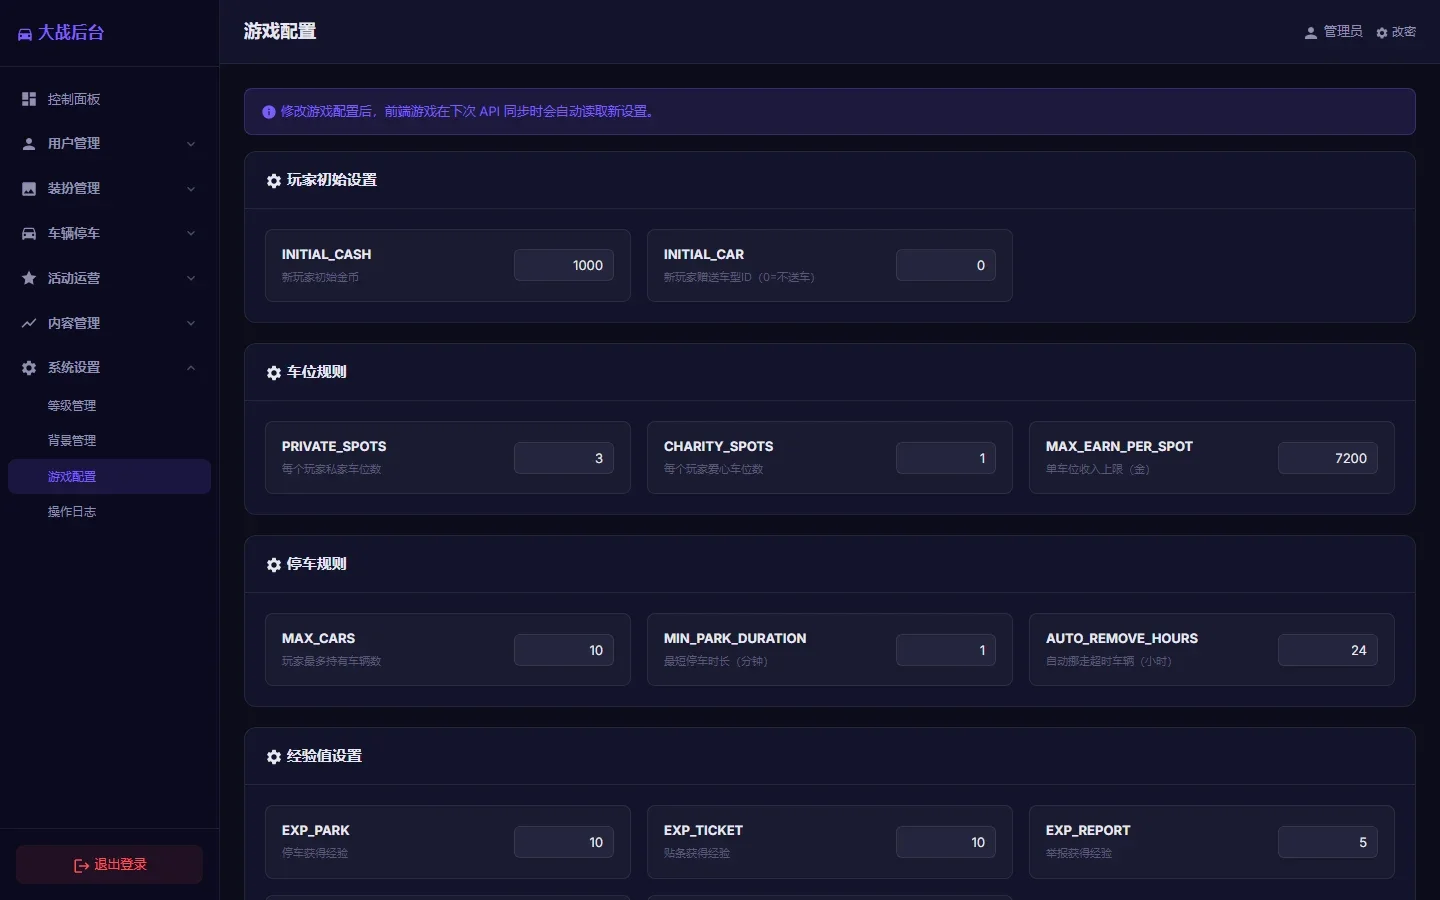1440x900 pixels.
Task: Expand the 车辆停车 submenu chevron
Action: [191, 233]
